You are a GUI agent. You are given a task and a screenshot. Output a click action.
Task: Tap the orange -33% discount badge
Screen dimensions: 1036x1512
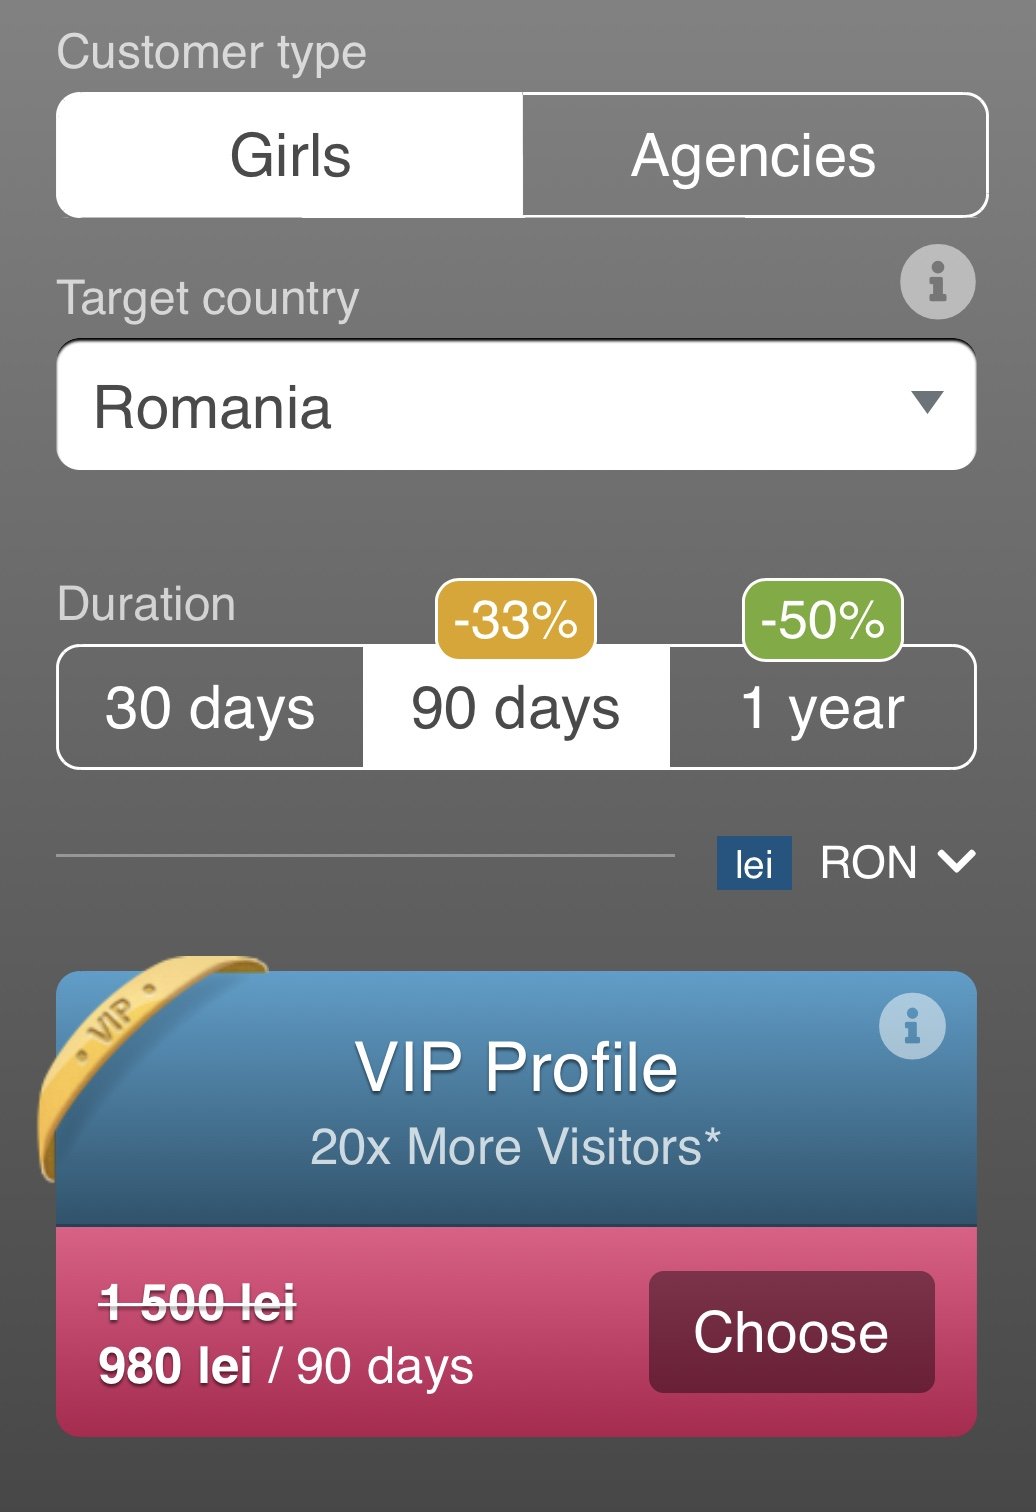[516, 620]
